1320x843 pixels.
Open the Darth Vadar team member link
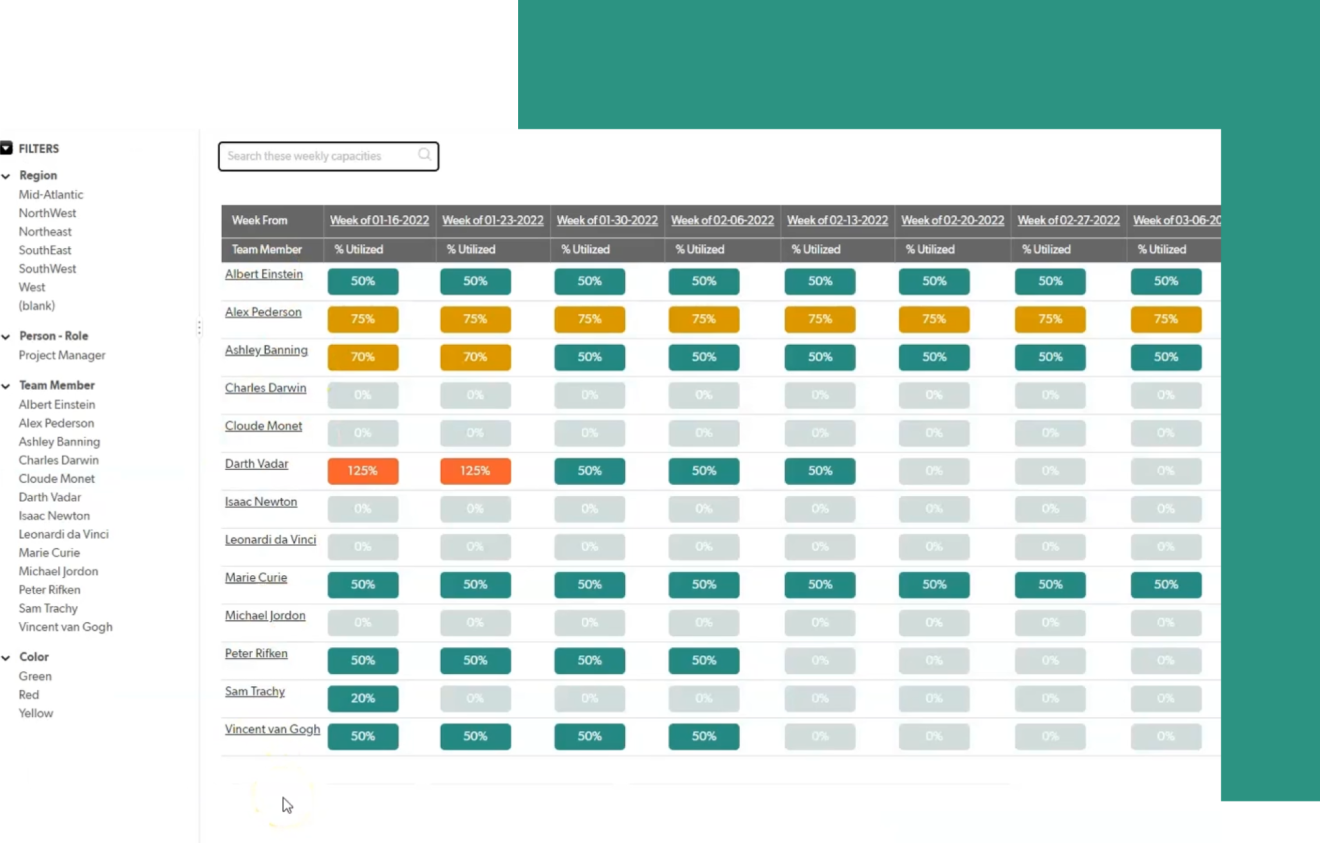(256, 463)
